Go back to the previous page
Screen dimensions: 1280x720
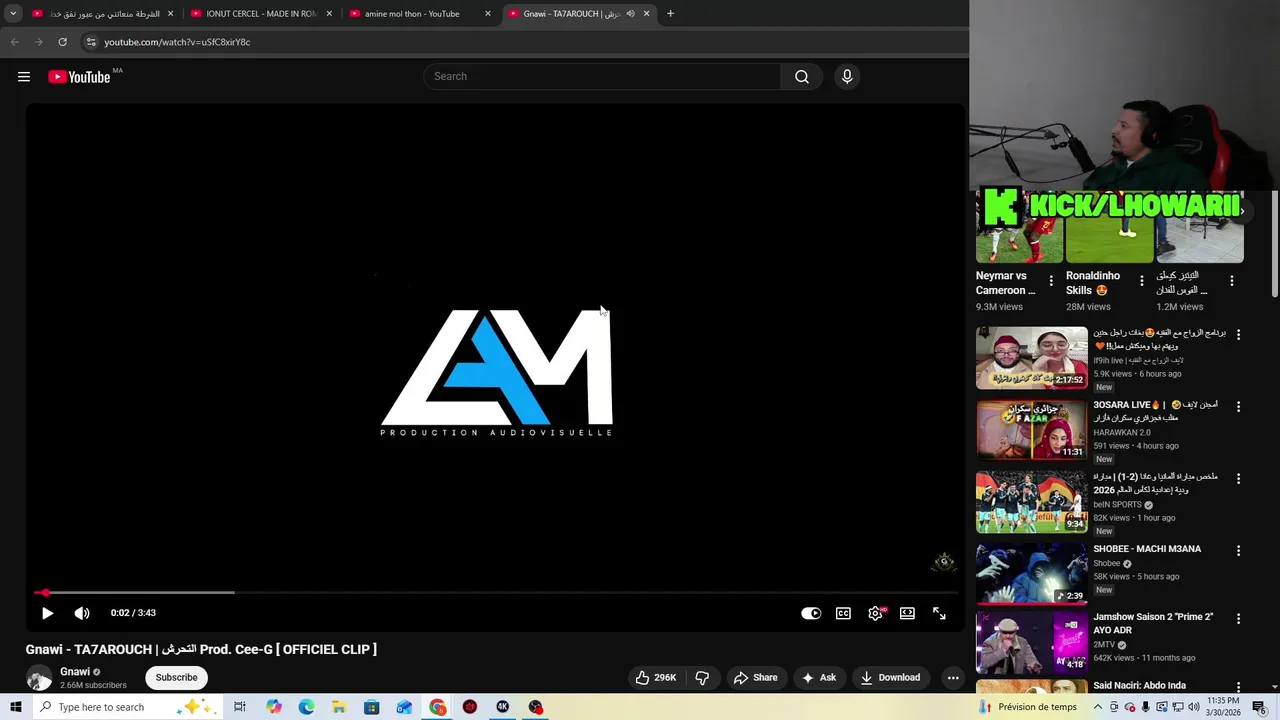click(x=14, y=42)
